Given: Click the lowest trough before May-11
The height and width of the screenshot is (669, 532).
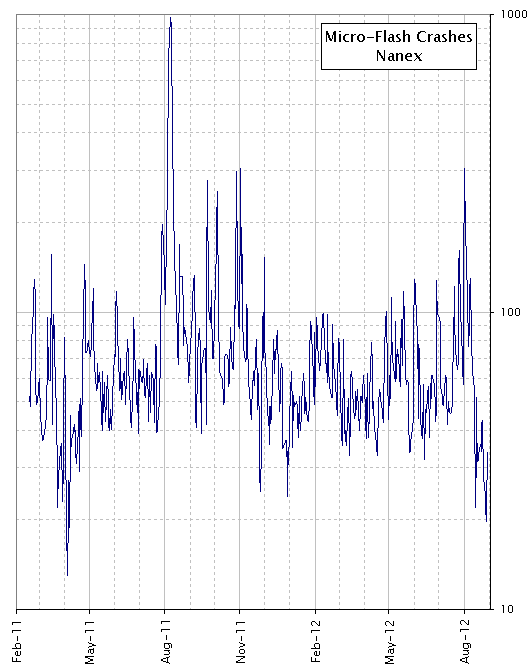Looking at the screenshot, I should pyautogui.click(x=67, y=575).
